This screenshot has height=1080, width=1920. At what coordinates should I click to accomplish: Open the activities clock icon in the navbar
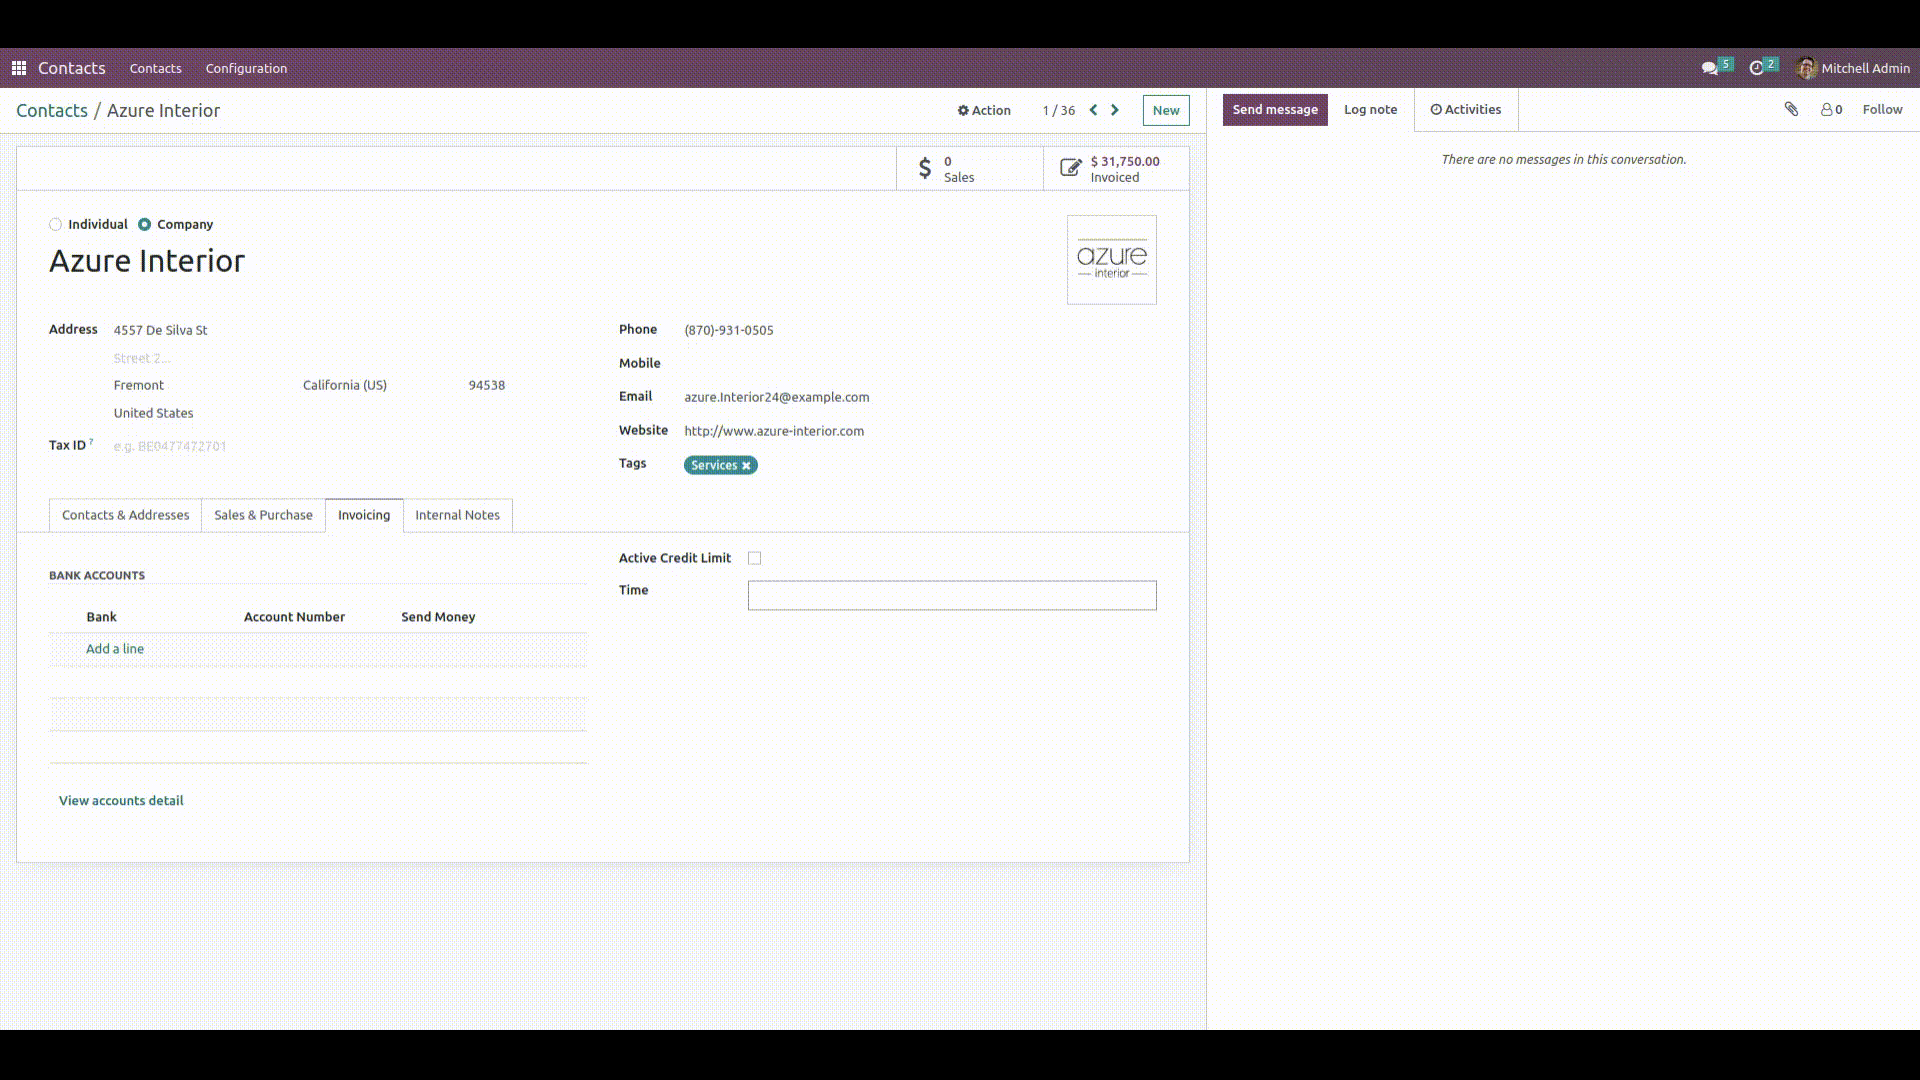[x=1757, y=68]
